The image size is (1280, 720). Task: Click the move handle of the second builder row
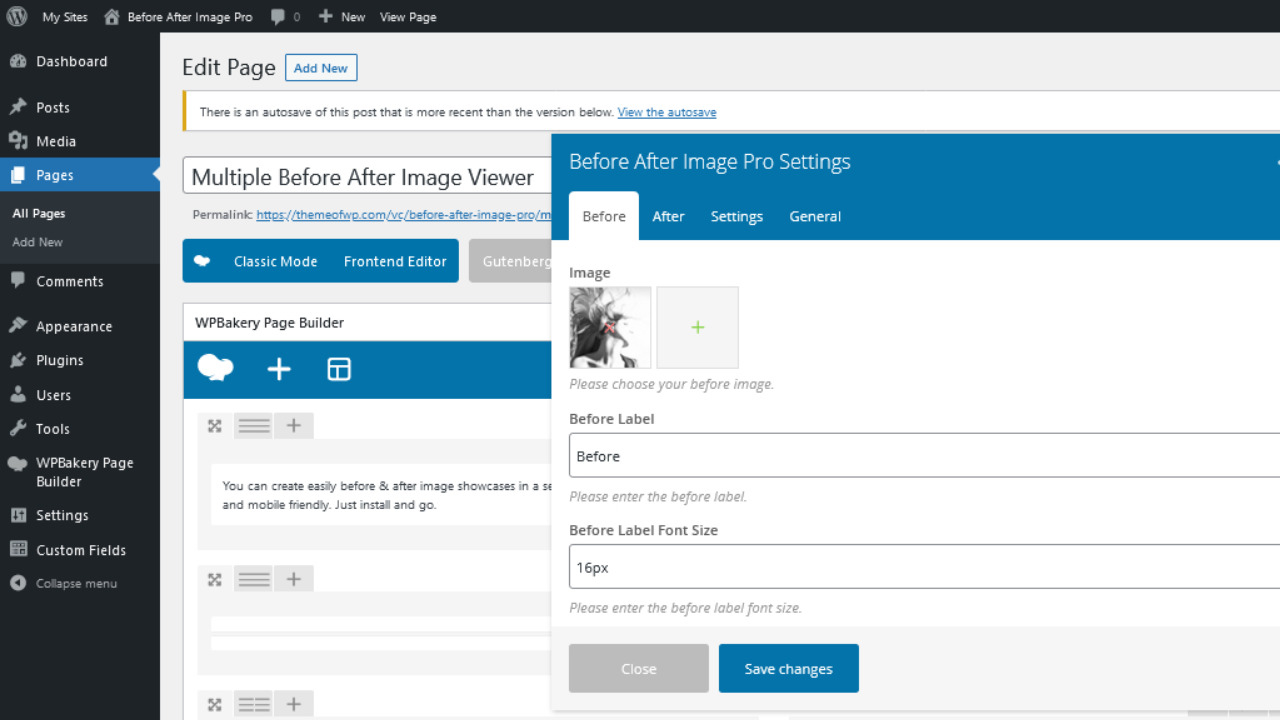click(x=214, y=579)
